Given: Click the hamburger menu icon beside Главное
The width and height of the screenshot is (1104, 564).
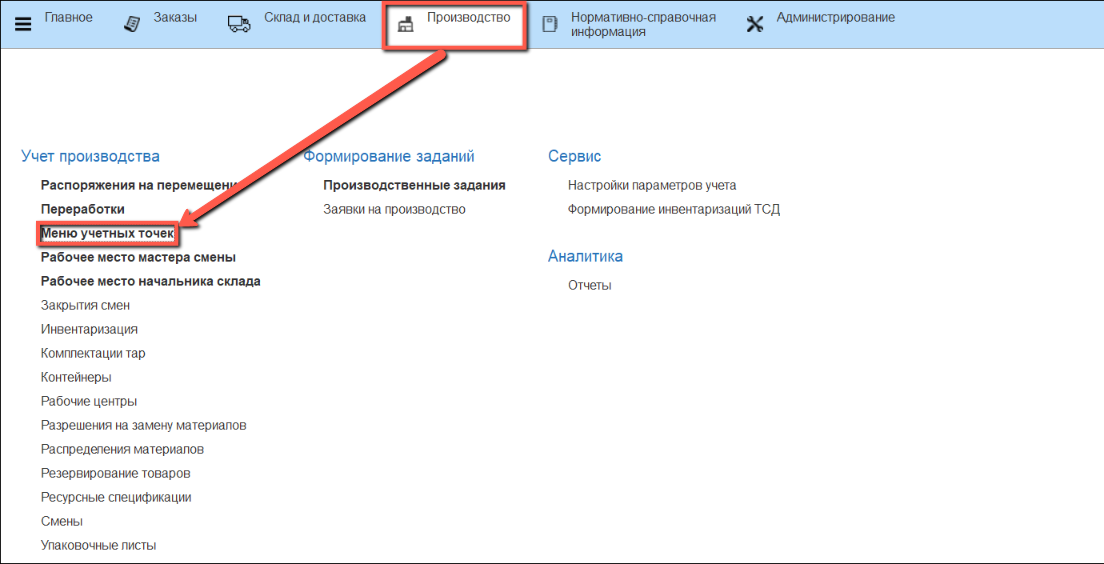Looking at the screenshot, I should [x=23, y=24].
